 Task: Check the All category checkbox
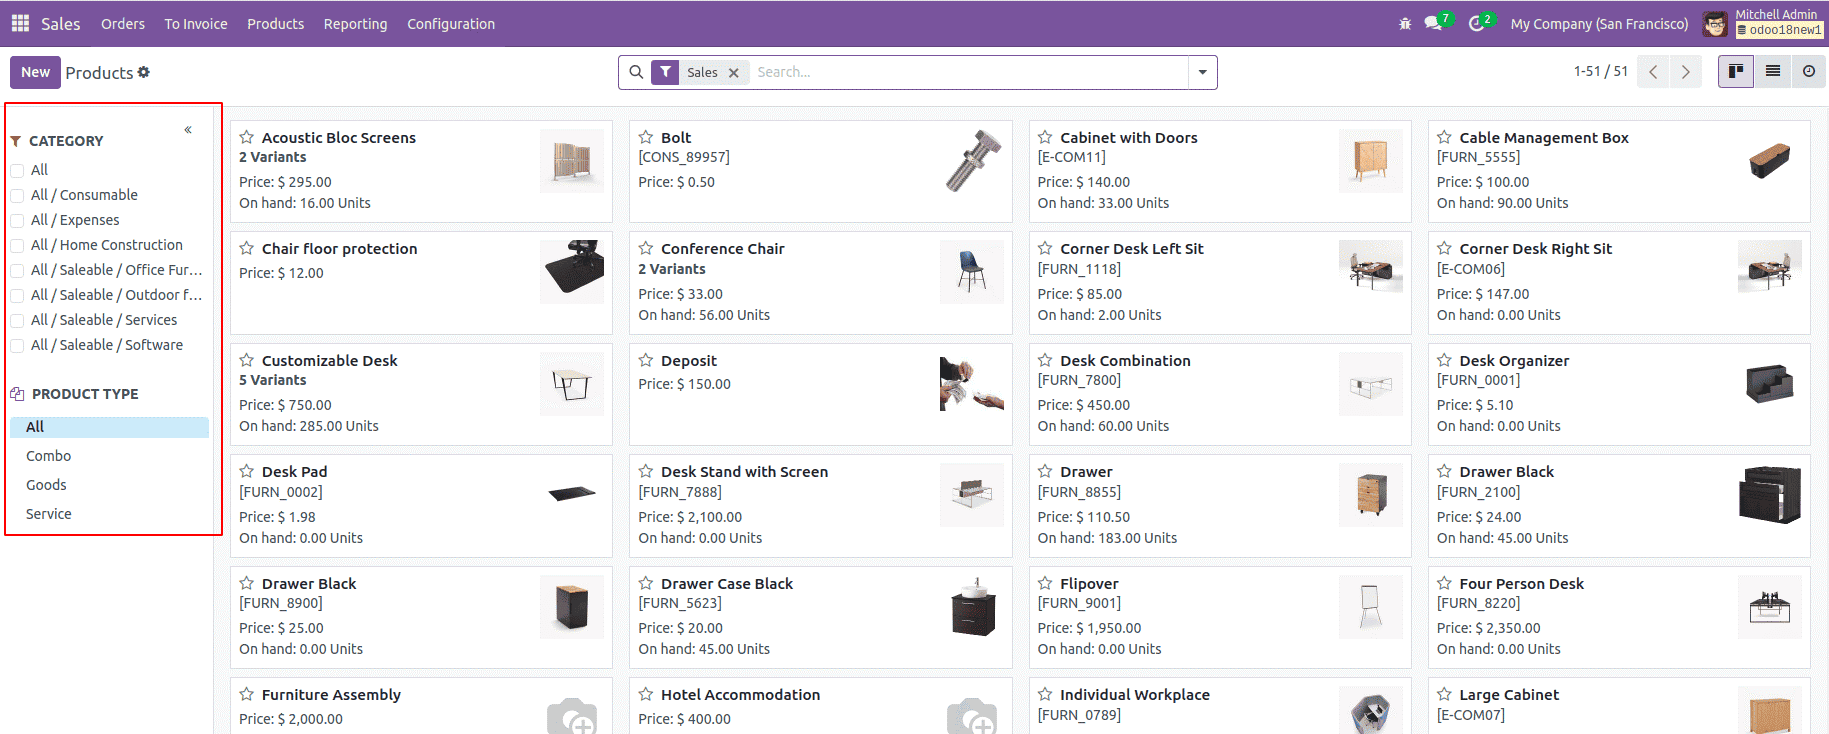click(x=17, y=171)
